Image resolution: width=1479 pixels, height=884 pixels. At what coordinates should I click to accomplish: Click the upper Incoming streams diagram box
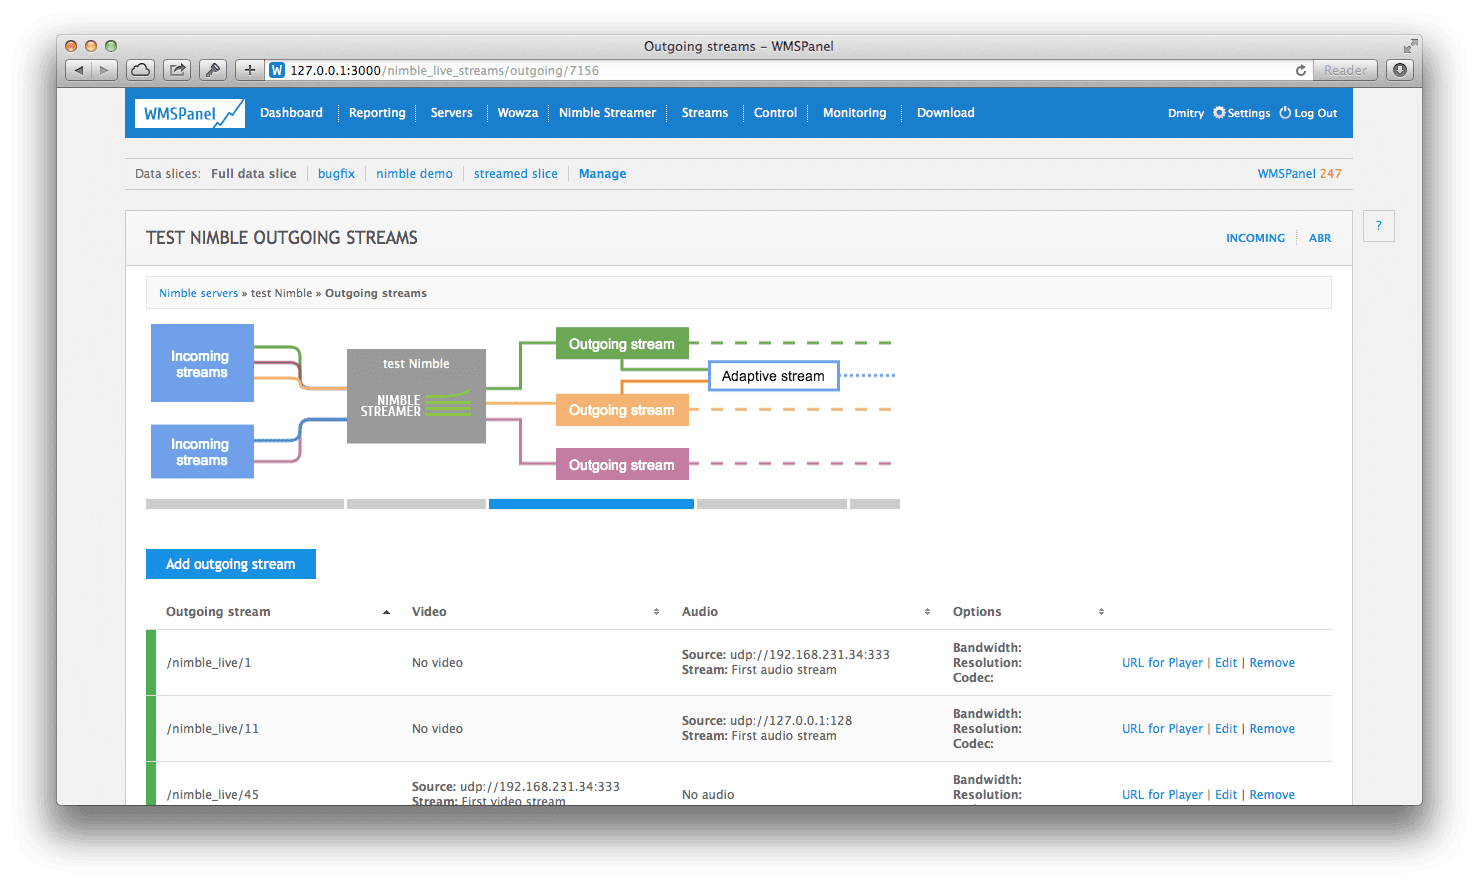coord(202,363)
